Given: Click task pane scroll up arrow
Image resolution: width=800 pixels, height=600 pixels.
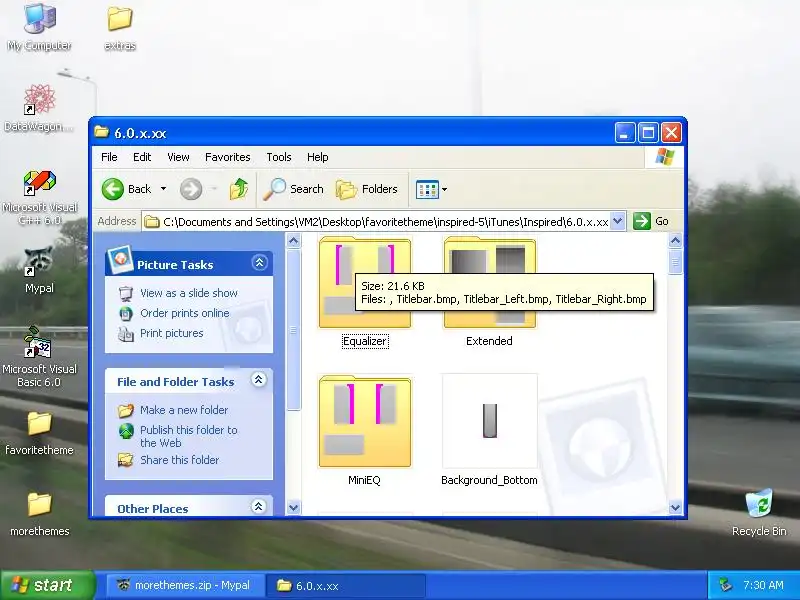Looking at the screenshot, I should click(293, 240).
